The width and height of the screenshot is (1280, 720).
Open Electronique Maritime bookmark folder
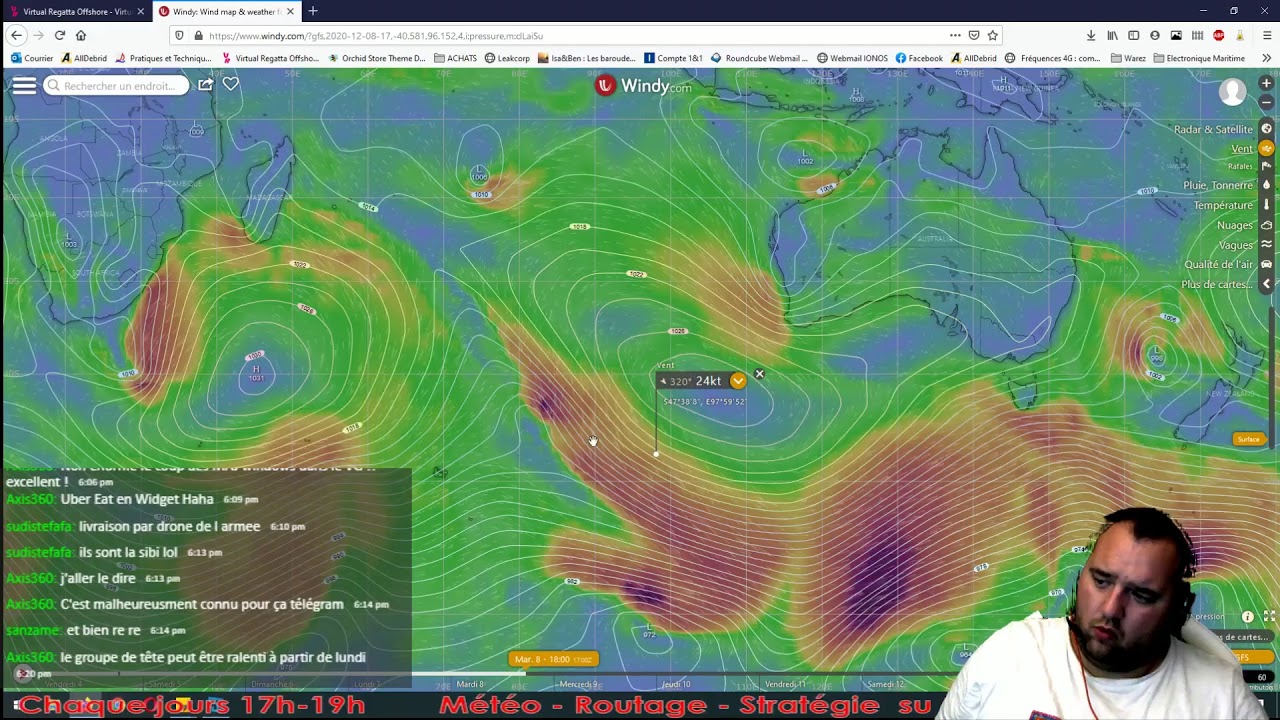click(1199, 58)
